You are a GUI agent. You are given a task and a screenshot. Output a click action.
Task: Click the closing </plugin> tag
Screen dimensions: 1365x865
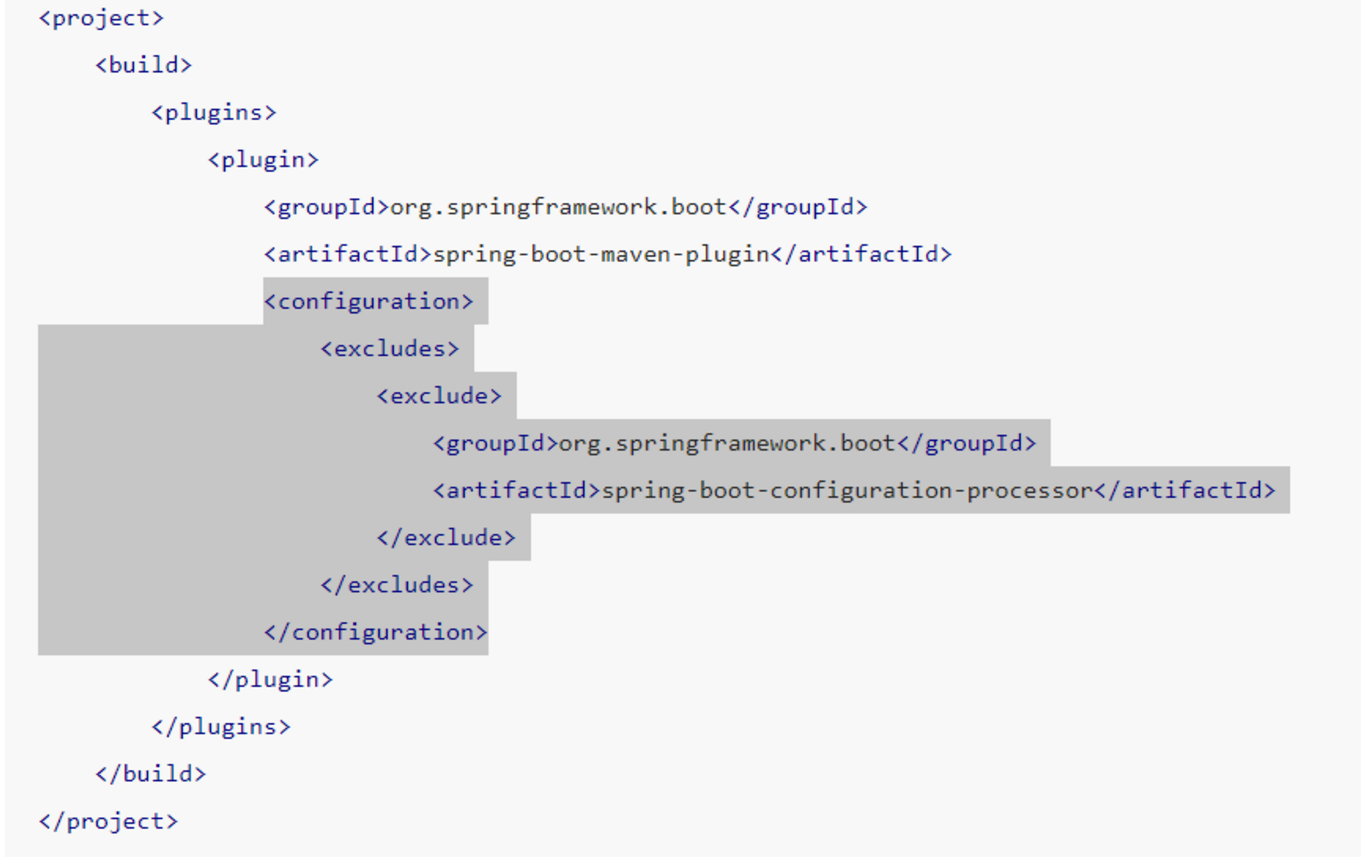point(270,679)
